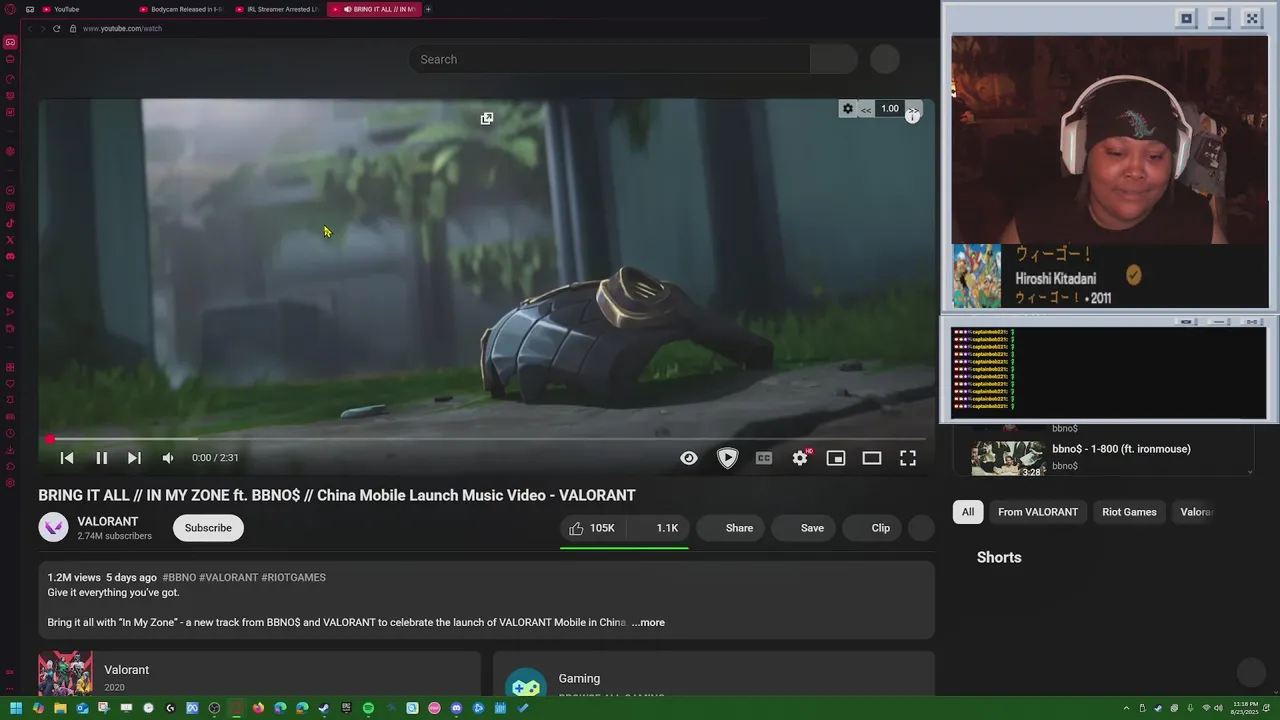This screenshot has height=720, width=1280.
Task: Open the bbno$ 1-800 video thumbnail
Action: (x=1008, y=458)
